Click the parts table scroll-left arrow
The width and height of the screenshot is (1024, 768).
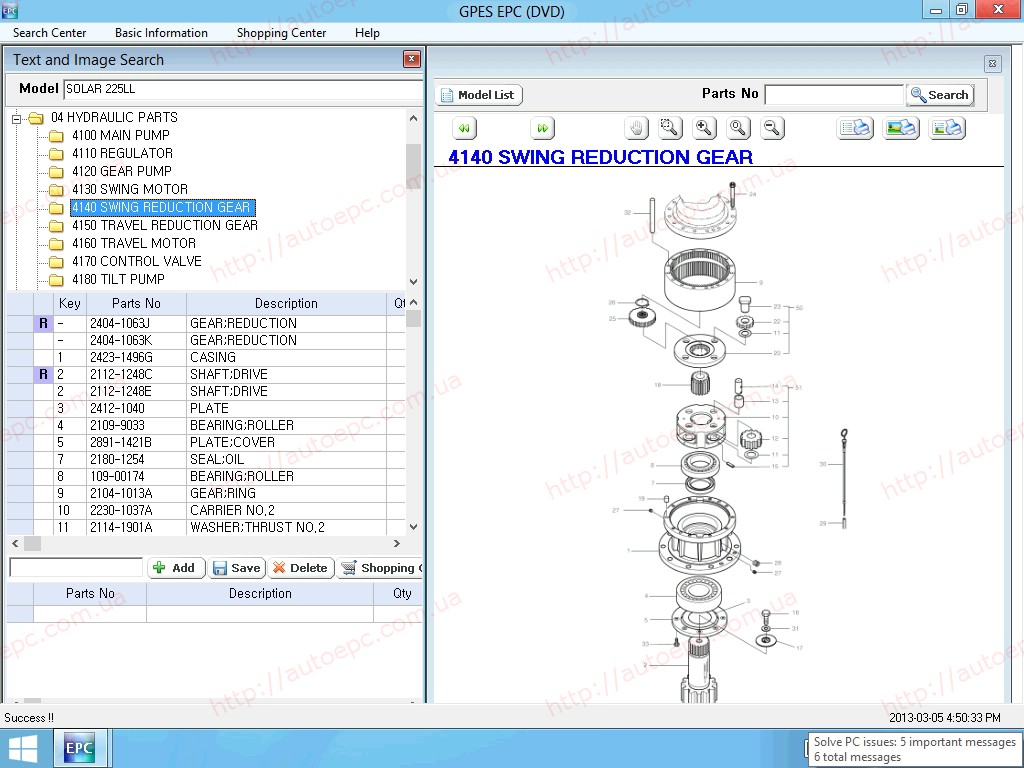point(15,543)
